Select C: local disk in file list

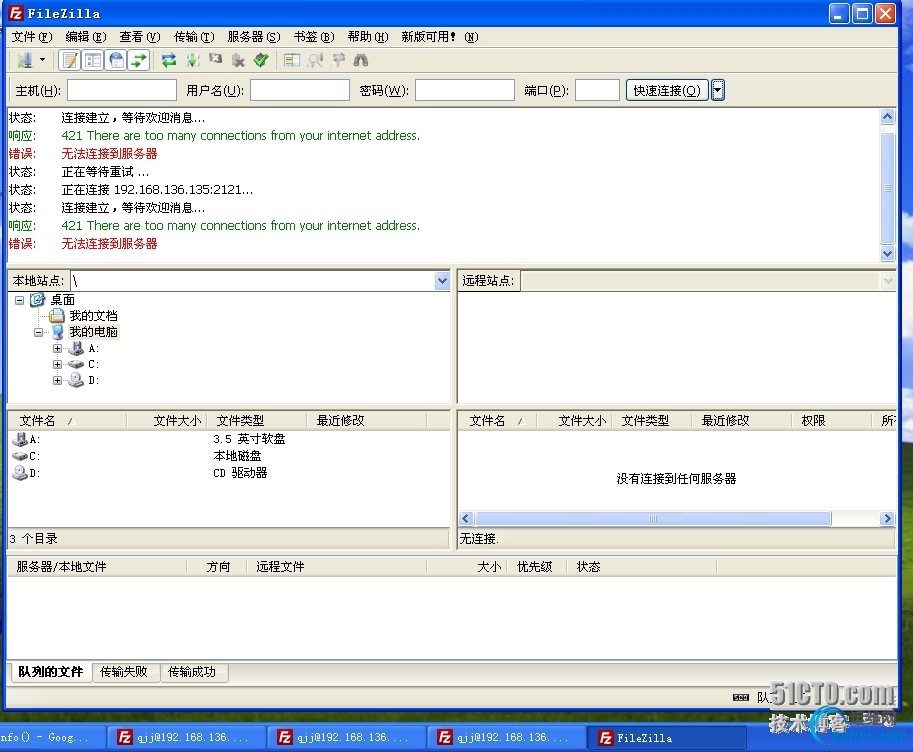(x=35, y=456)
